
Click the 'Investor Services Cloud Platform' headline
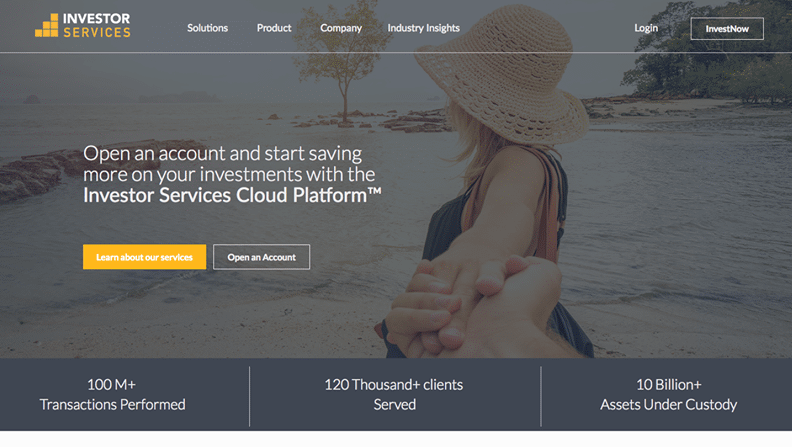click(232, 195)
